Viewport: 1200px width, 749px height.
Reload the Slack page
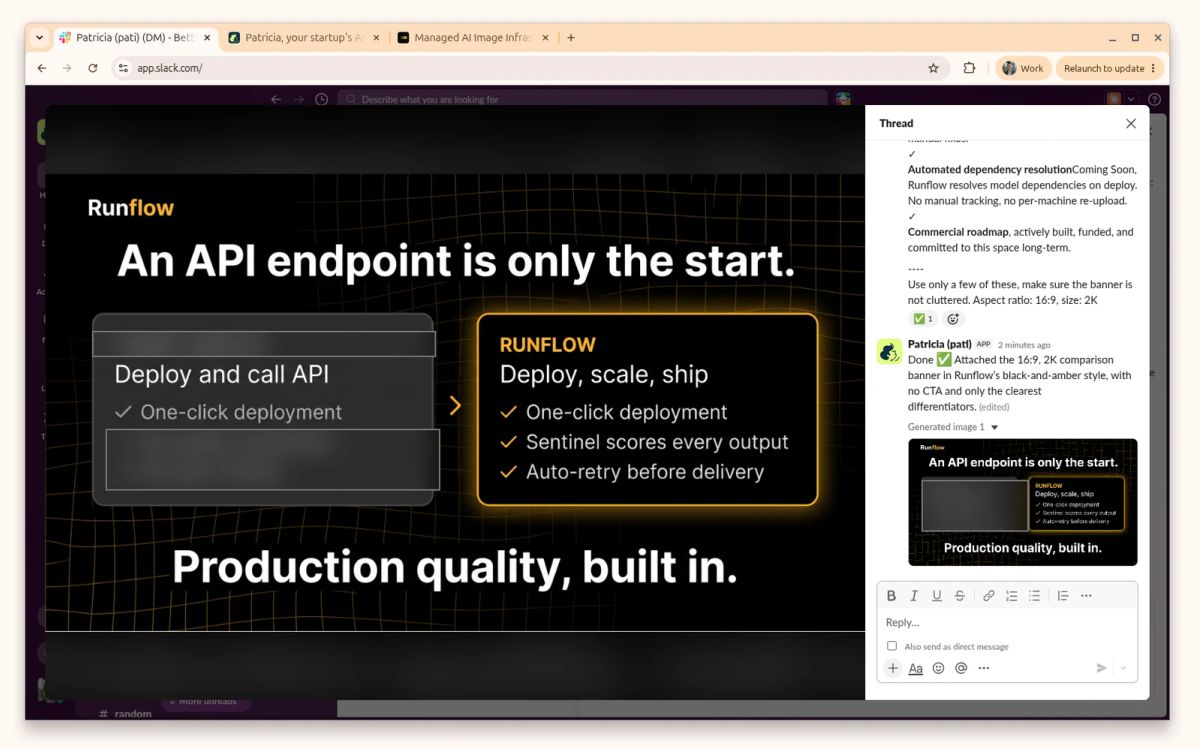click(93, 68)
